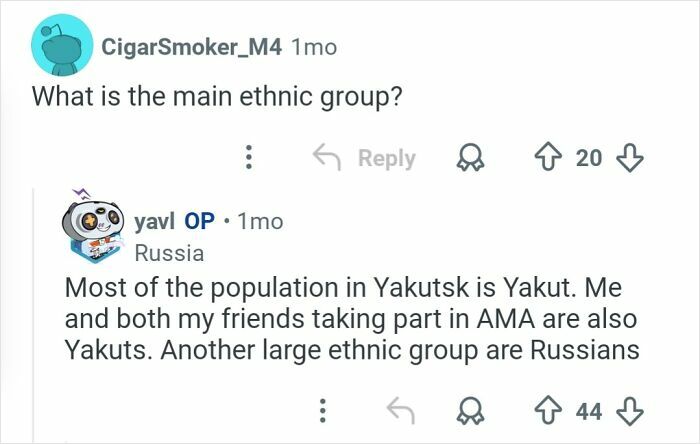Open CigarSmoker_M4's user profile link
700x444 pixels.
(191, 46)
